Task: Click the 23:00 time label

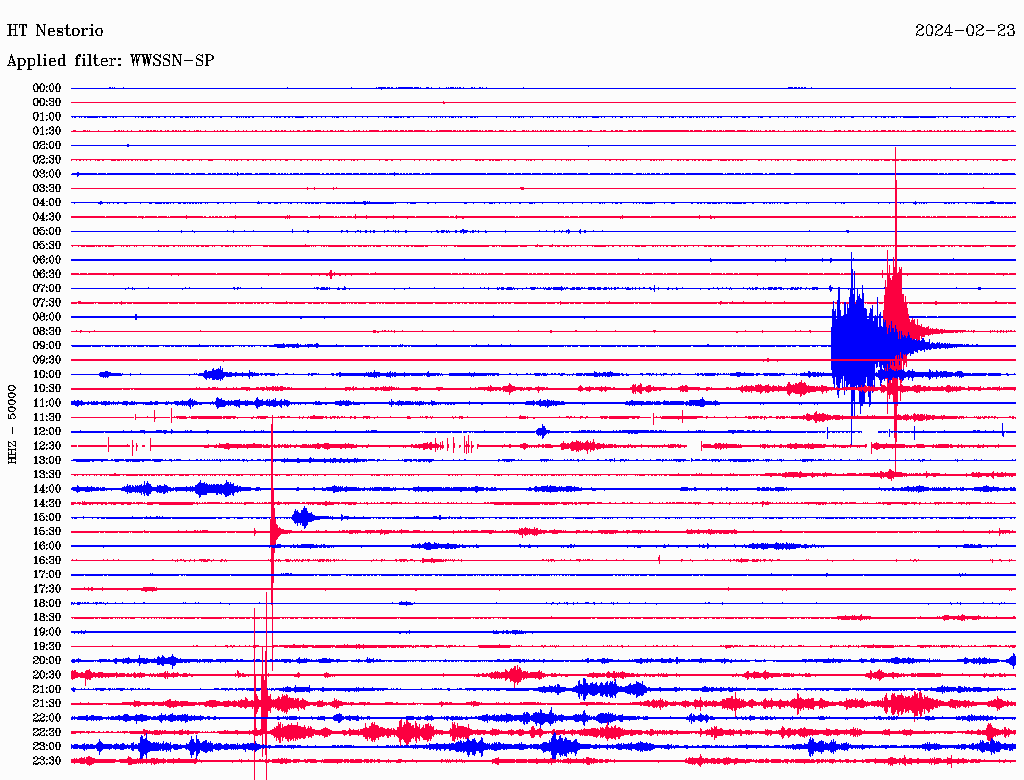Action: click(x=47, y=747)
